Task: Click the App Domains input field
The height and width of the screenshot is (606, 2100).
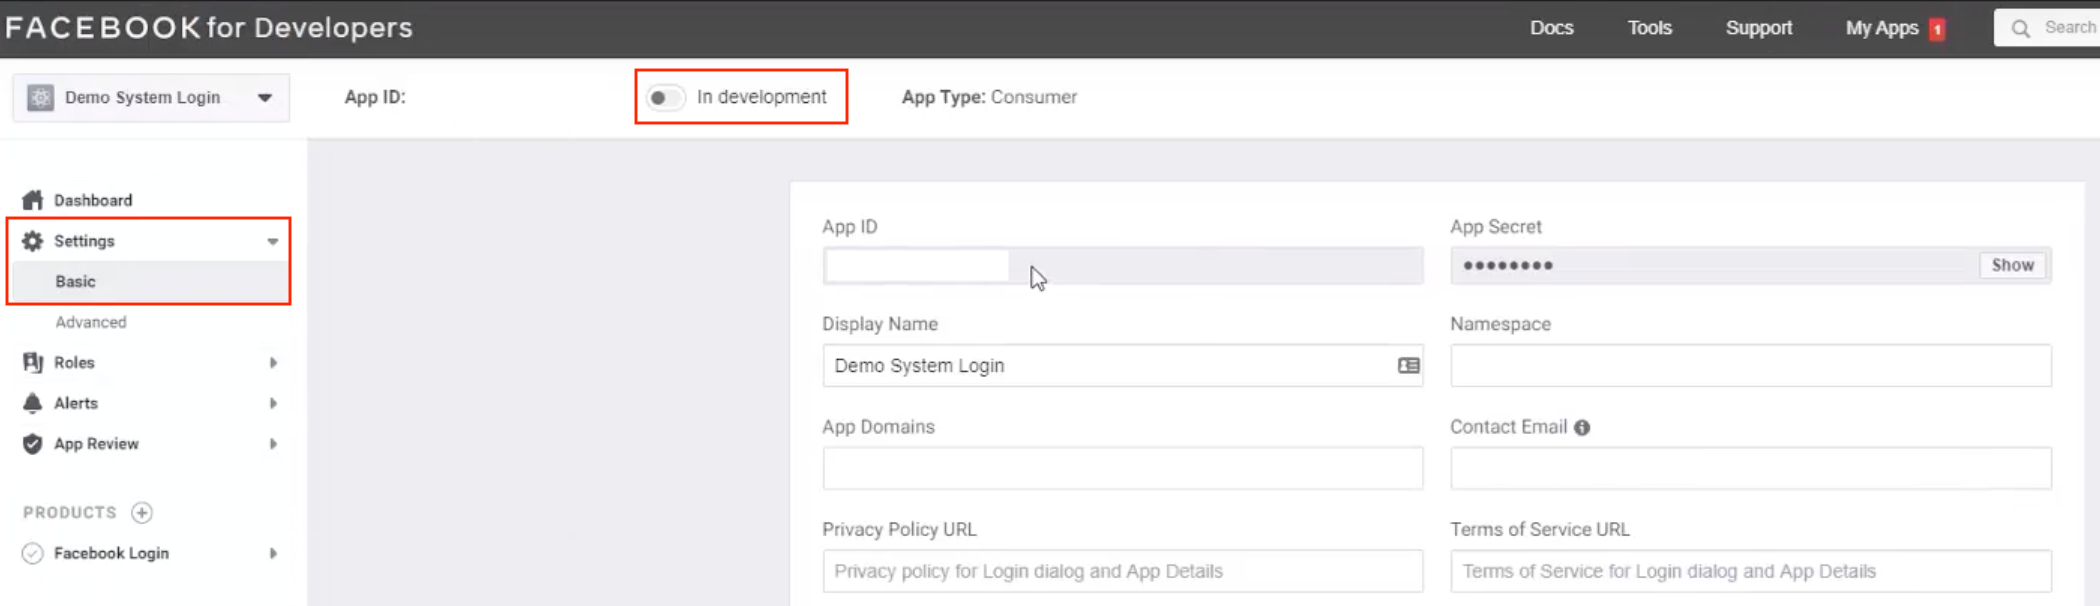Action: (1123, 468)
